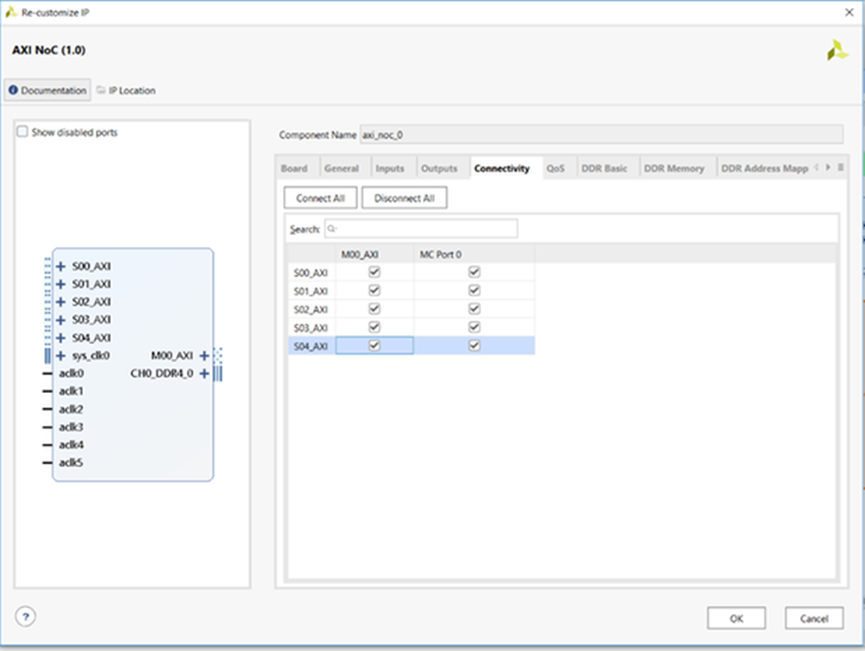The height and width of the screenshot is (651, 865).
Task: Focus the connectivity Search field
Action: [421, 229]
